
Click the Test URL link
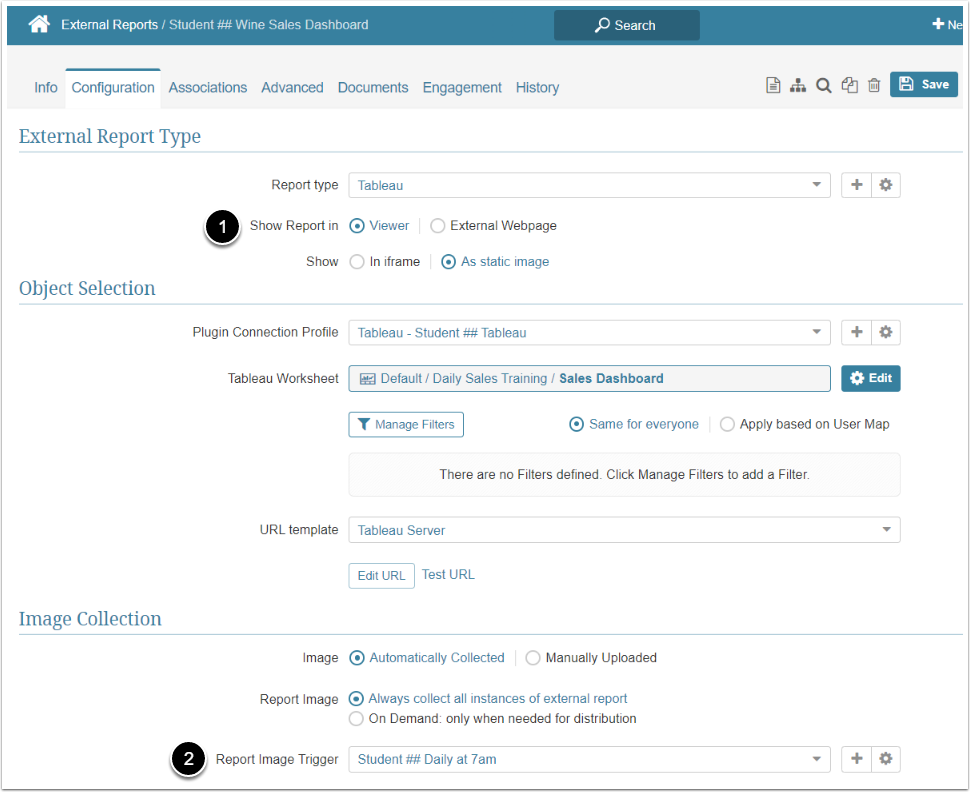click(448, 575)
